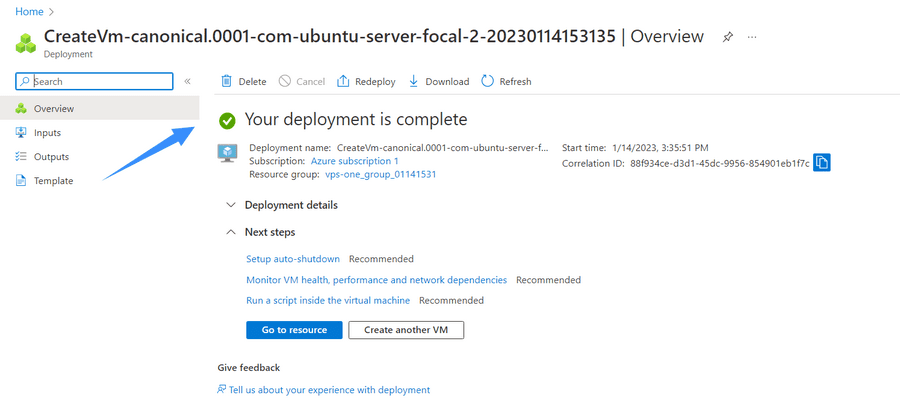Pin the deployment page with the pin icon

[728, 37]
